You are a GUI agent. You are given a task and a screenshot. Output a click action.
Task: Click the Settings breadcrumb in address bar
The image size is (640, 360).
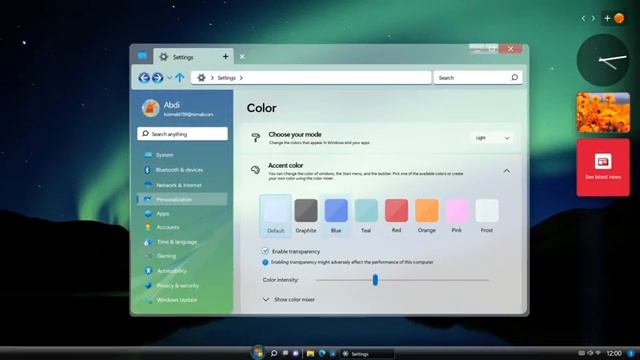pyautogui.click(x=226, y=78)
